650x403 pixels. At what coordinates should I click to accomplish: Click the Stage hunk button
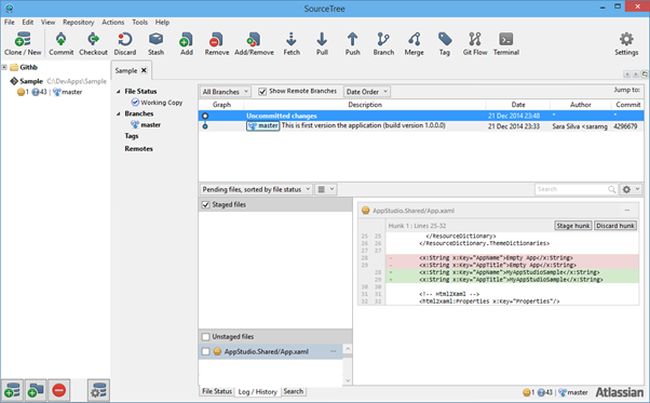[571, 226]
